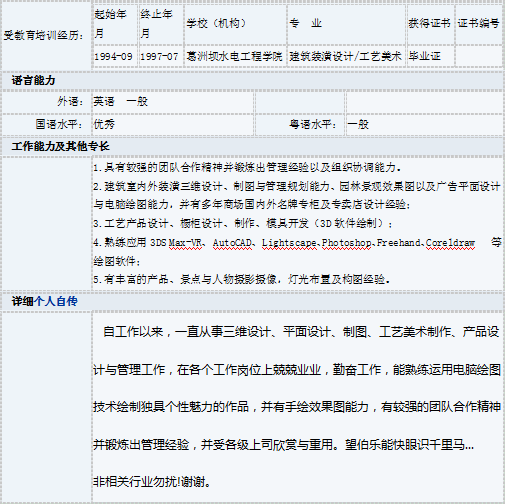
Task: Click the 英语 一般 foreign language cell
Action: tap(120, 101)
